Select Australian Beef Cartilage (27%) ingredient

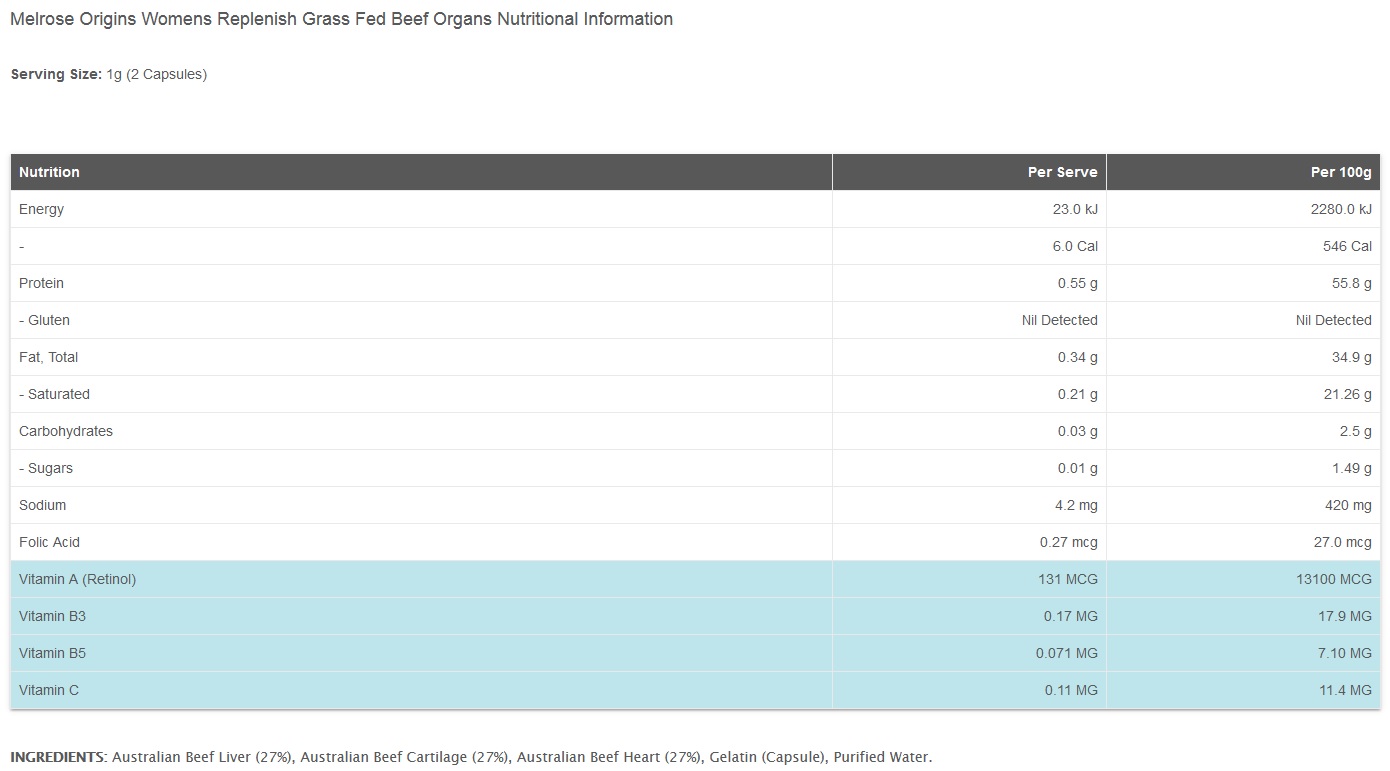404,757
